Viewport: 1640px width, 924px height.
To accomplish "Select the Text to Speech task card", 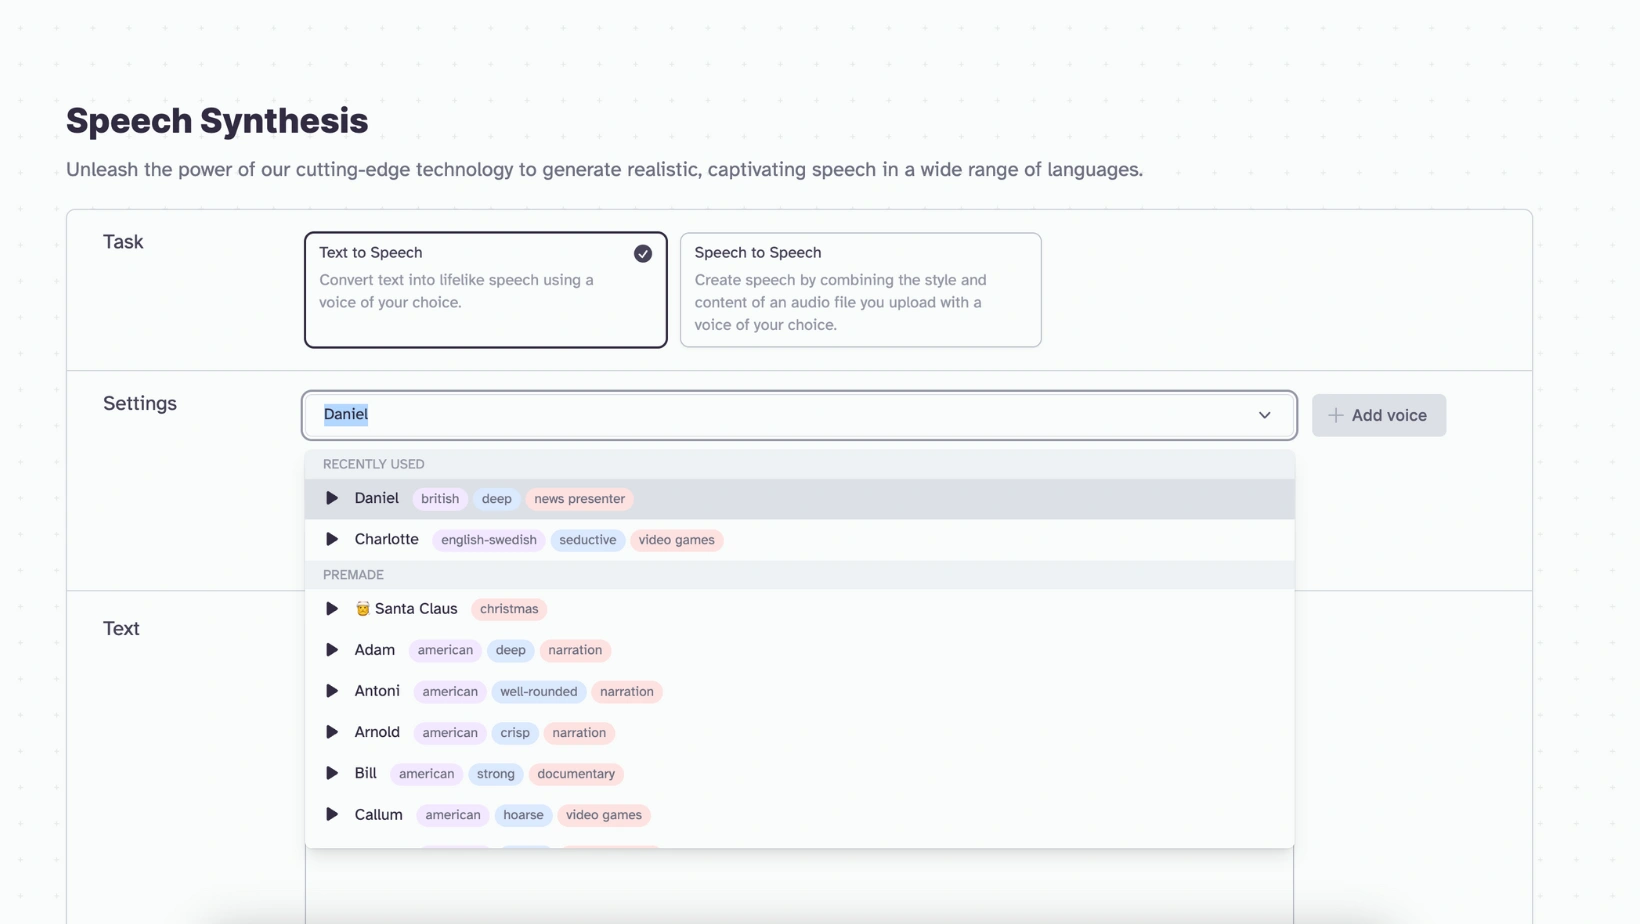I will tap(486, 290).
